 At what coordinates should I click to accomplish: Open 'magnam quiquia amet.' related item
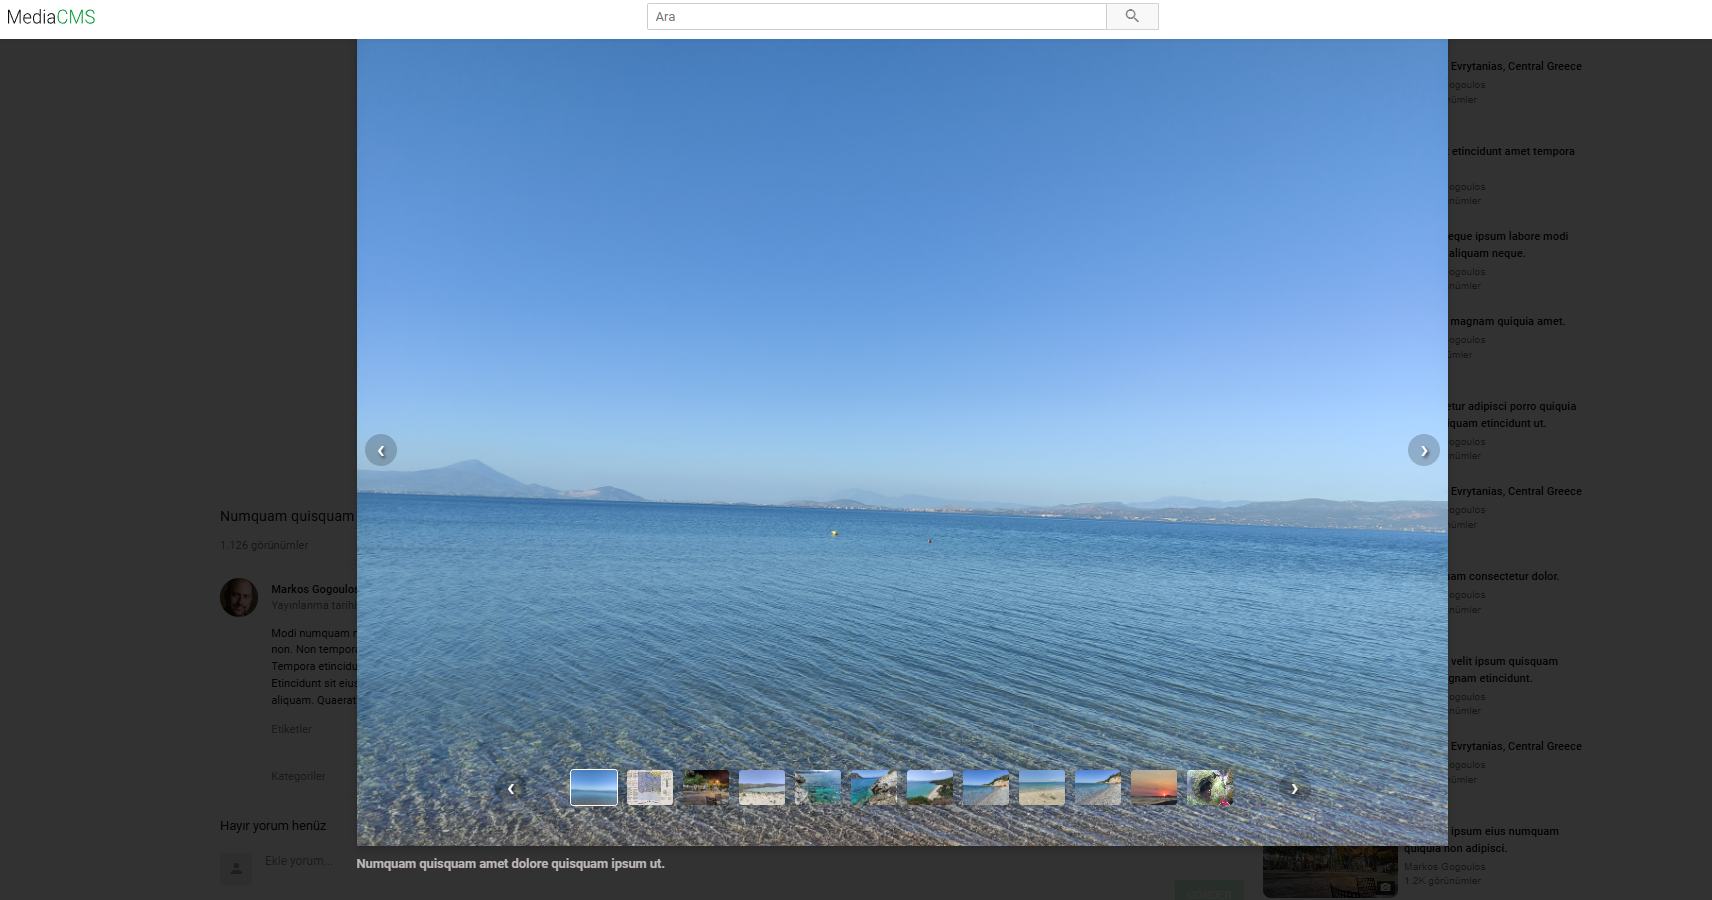pos(1507,322)
